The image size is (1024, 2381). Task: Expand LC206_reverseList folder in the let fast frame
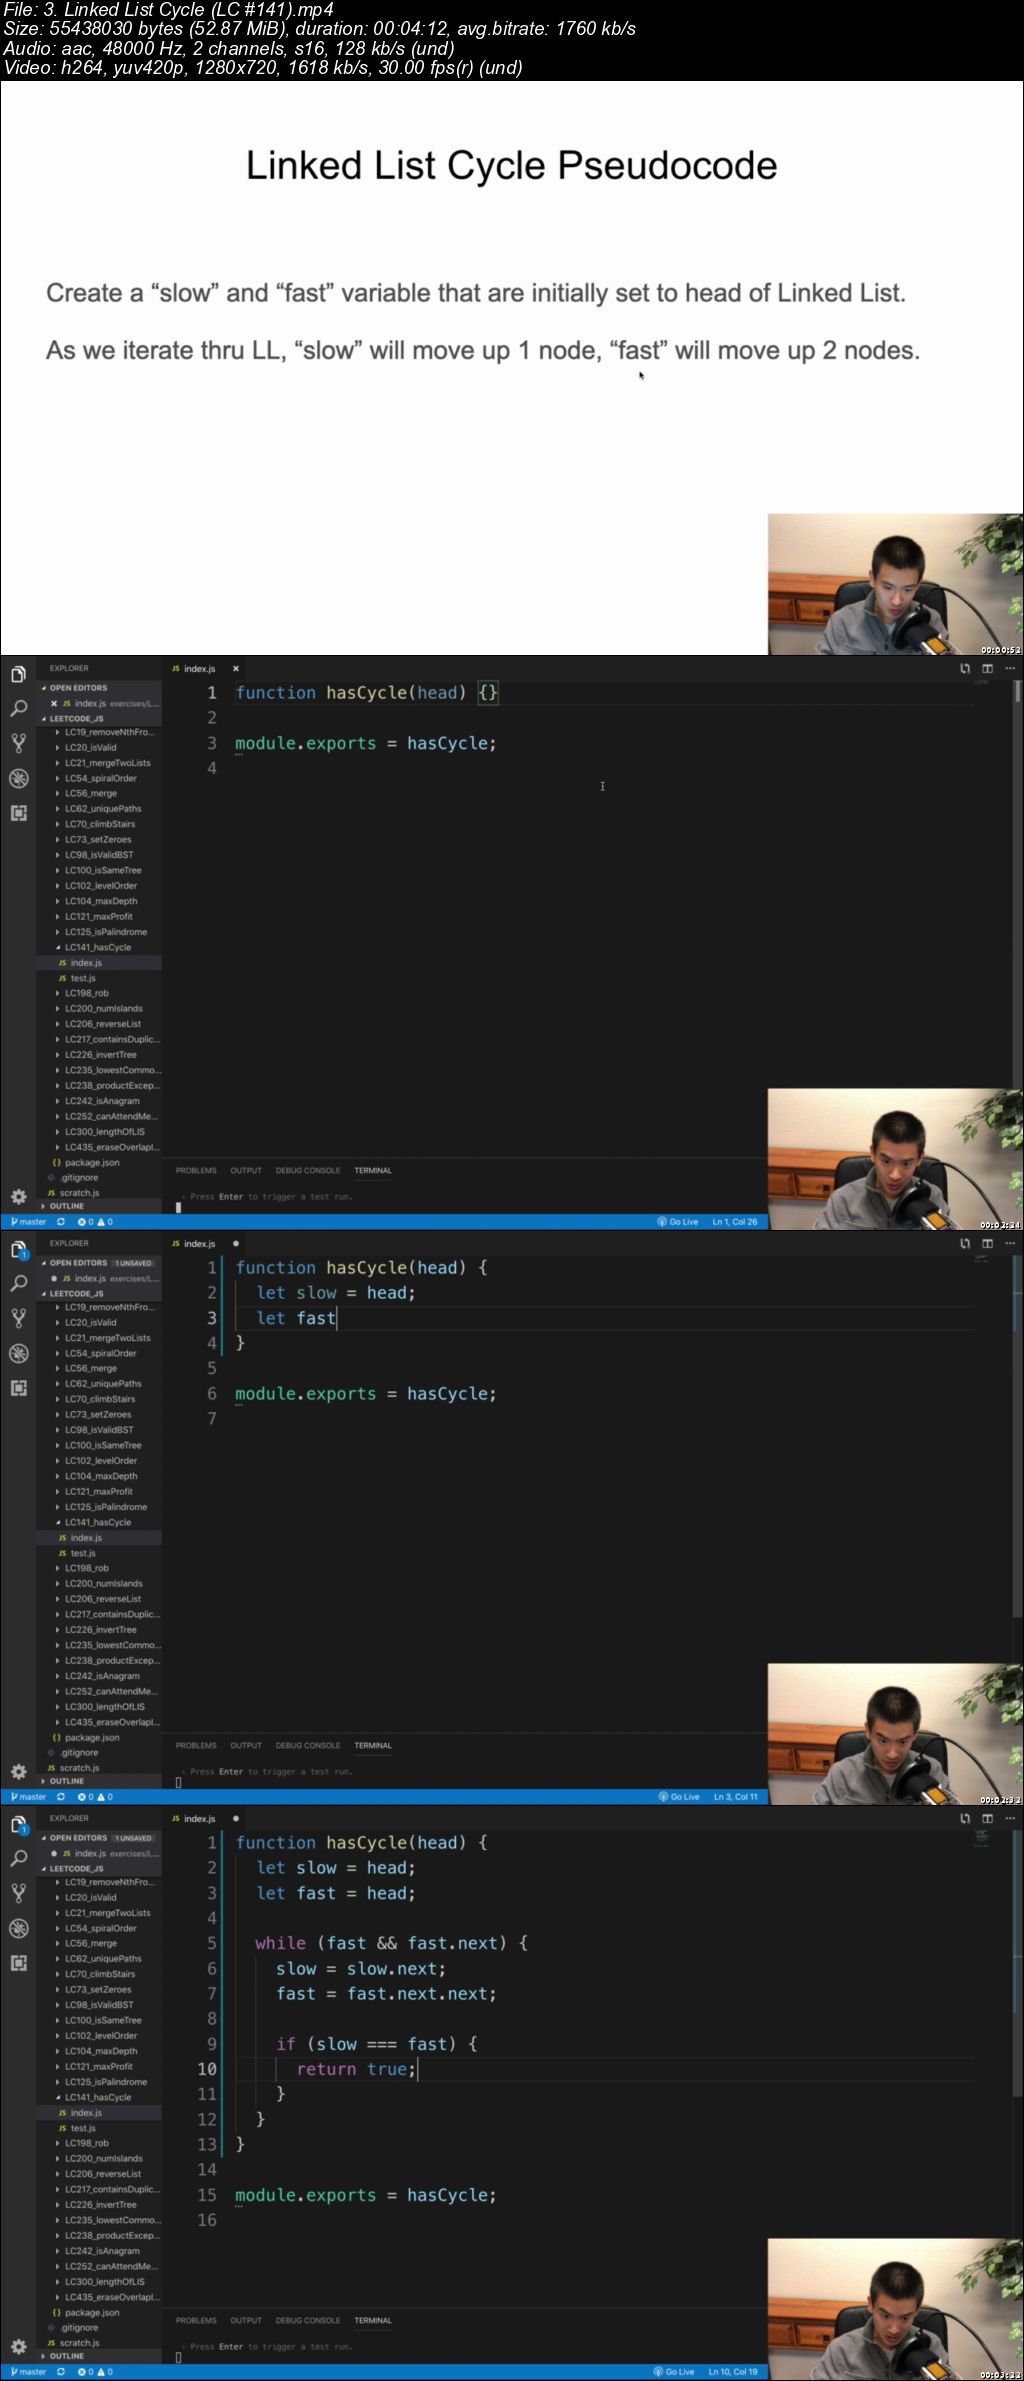tap(100, 1599)
